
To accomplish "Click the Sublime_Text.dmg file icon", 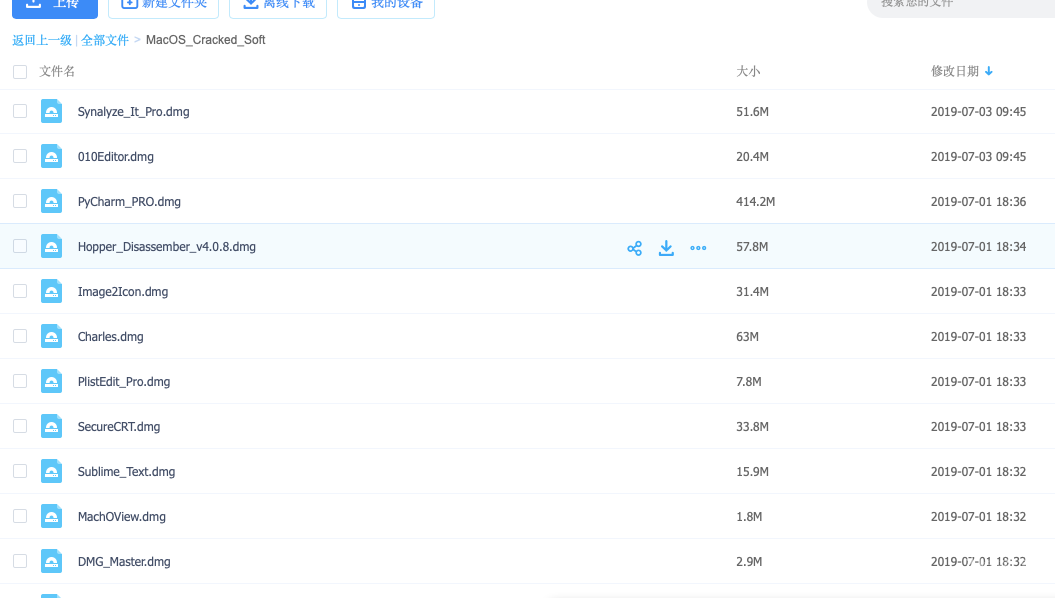I will coord(51,472).
